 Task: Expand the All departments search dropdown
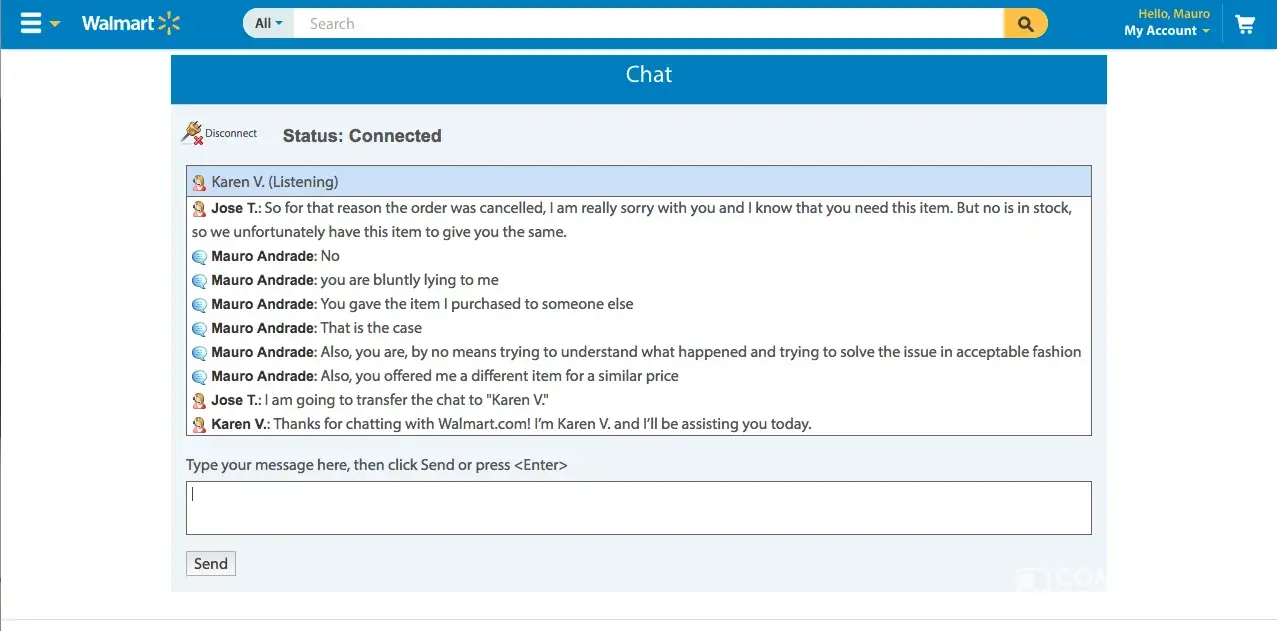[268, 23]
